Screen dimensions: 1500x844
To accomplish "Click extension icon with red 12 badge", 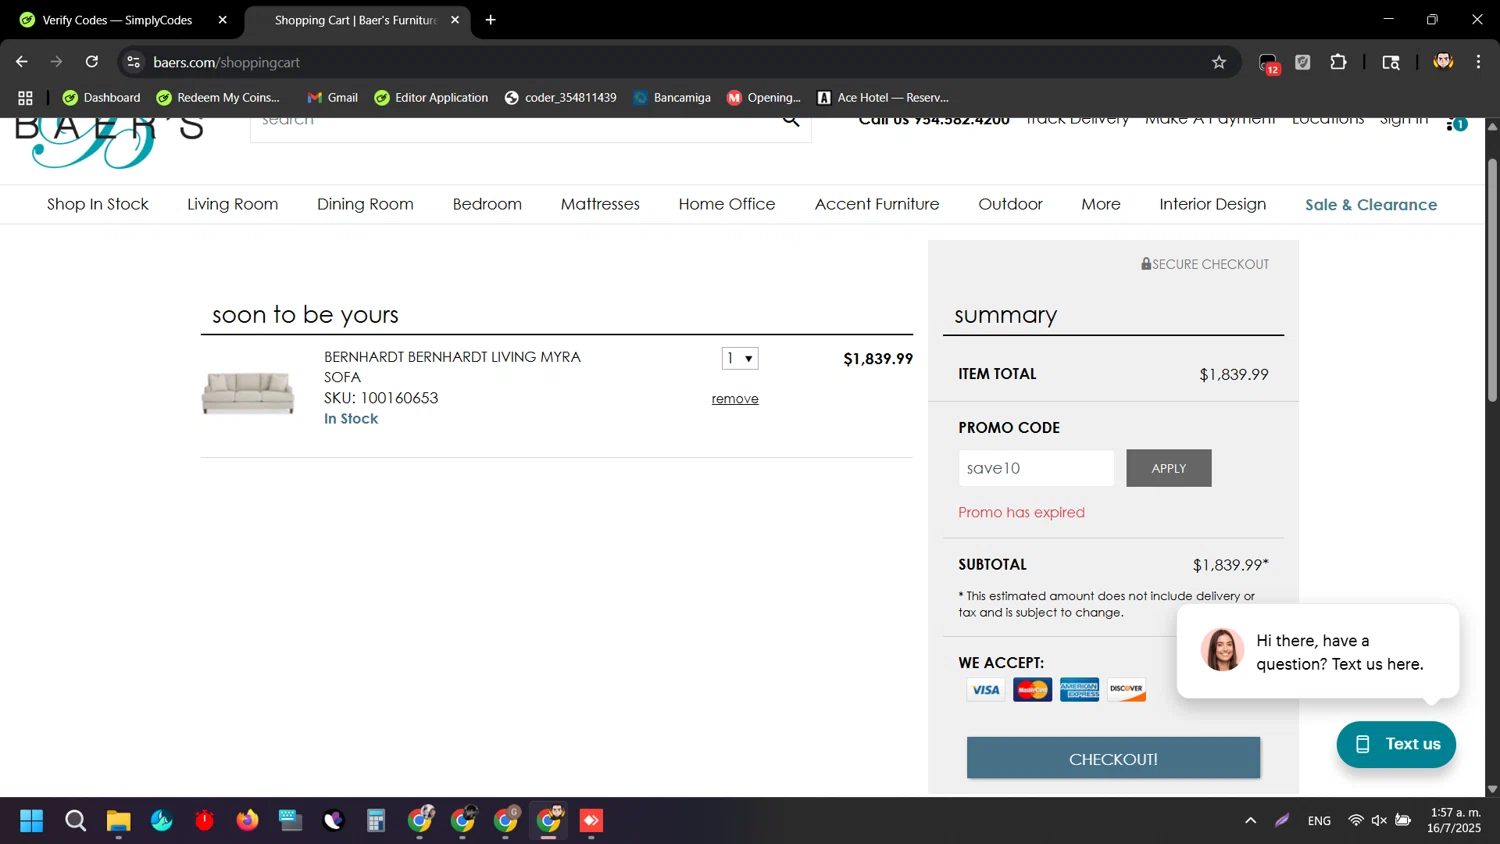I will click(1268, 63).
